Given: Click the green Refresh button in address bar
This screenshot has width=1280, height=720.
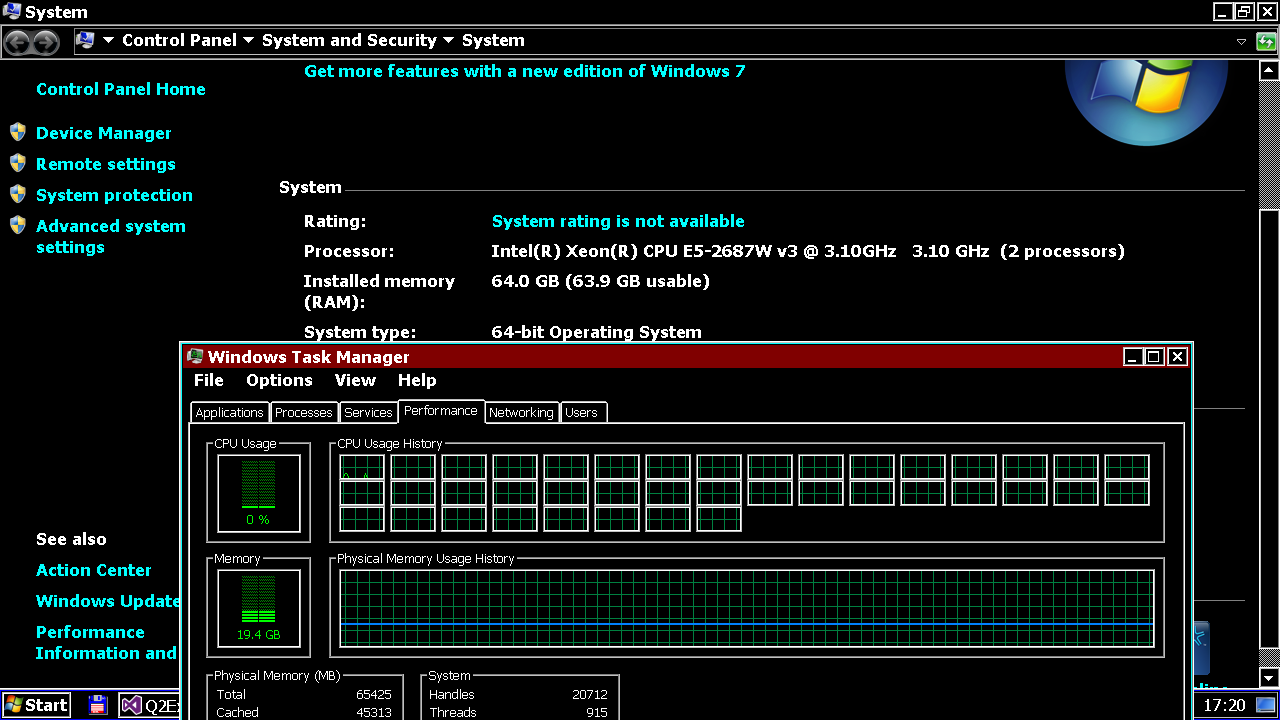Looking at the screenshot, I should click(1266, 42).
